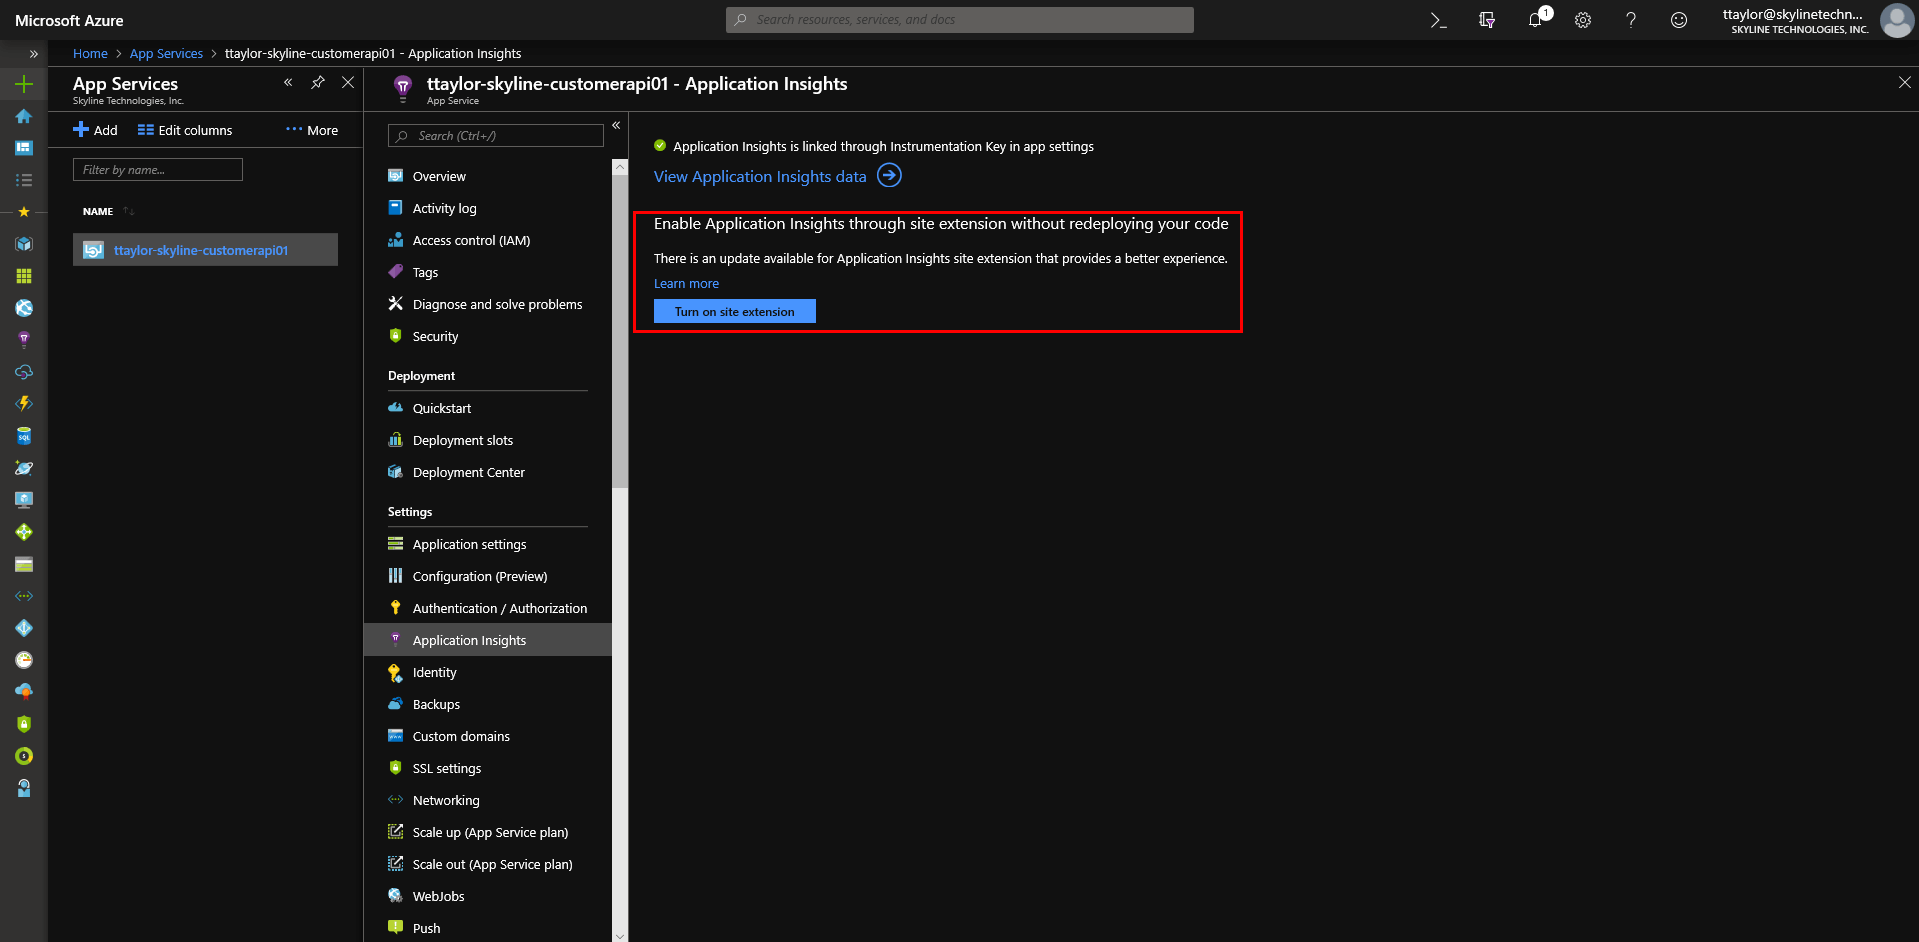
Task: Open SQL databases icon in sidebar
Action: pos(24,436)
